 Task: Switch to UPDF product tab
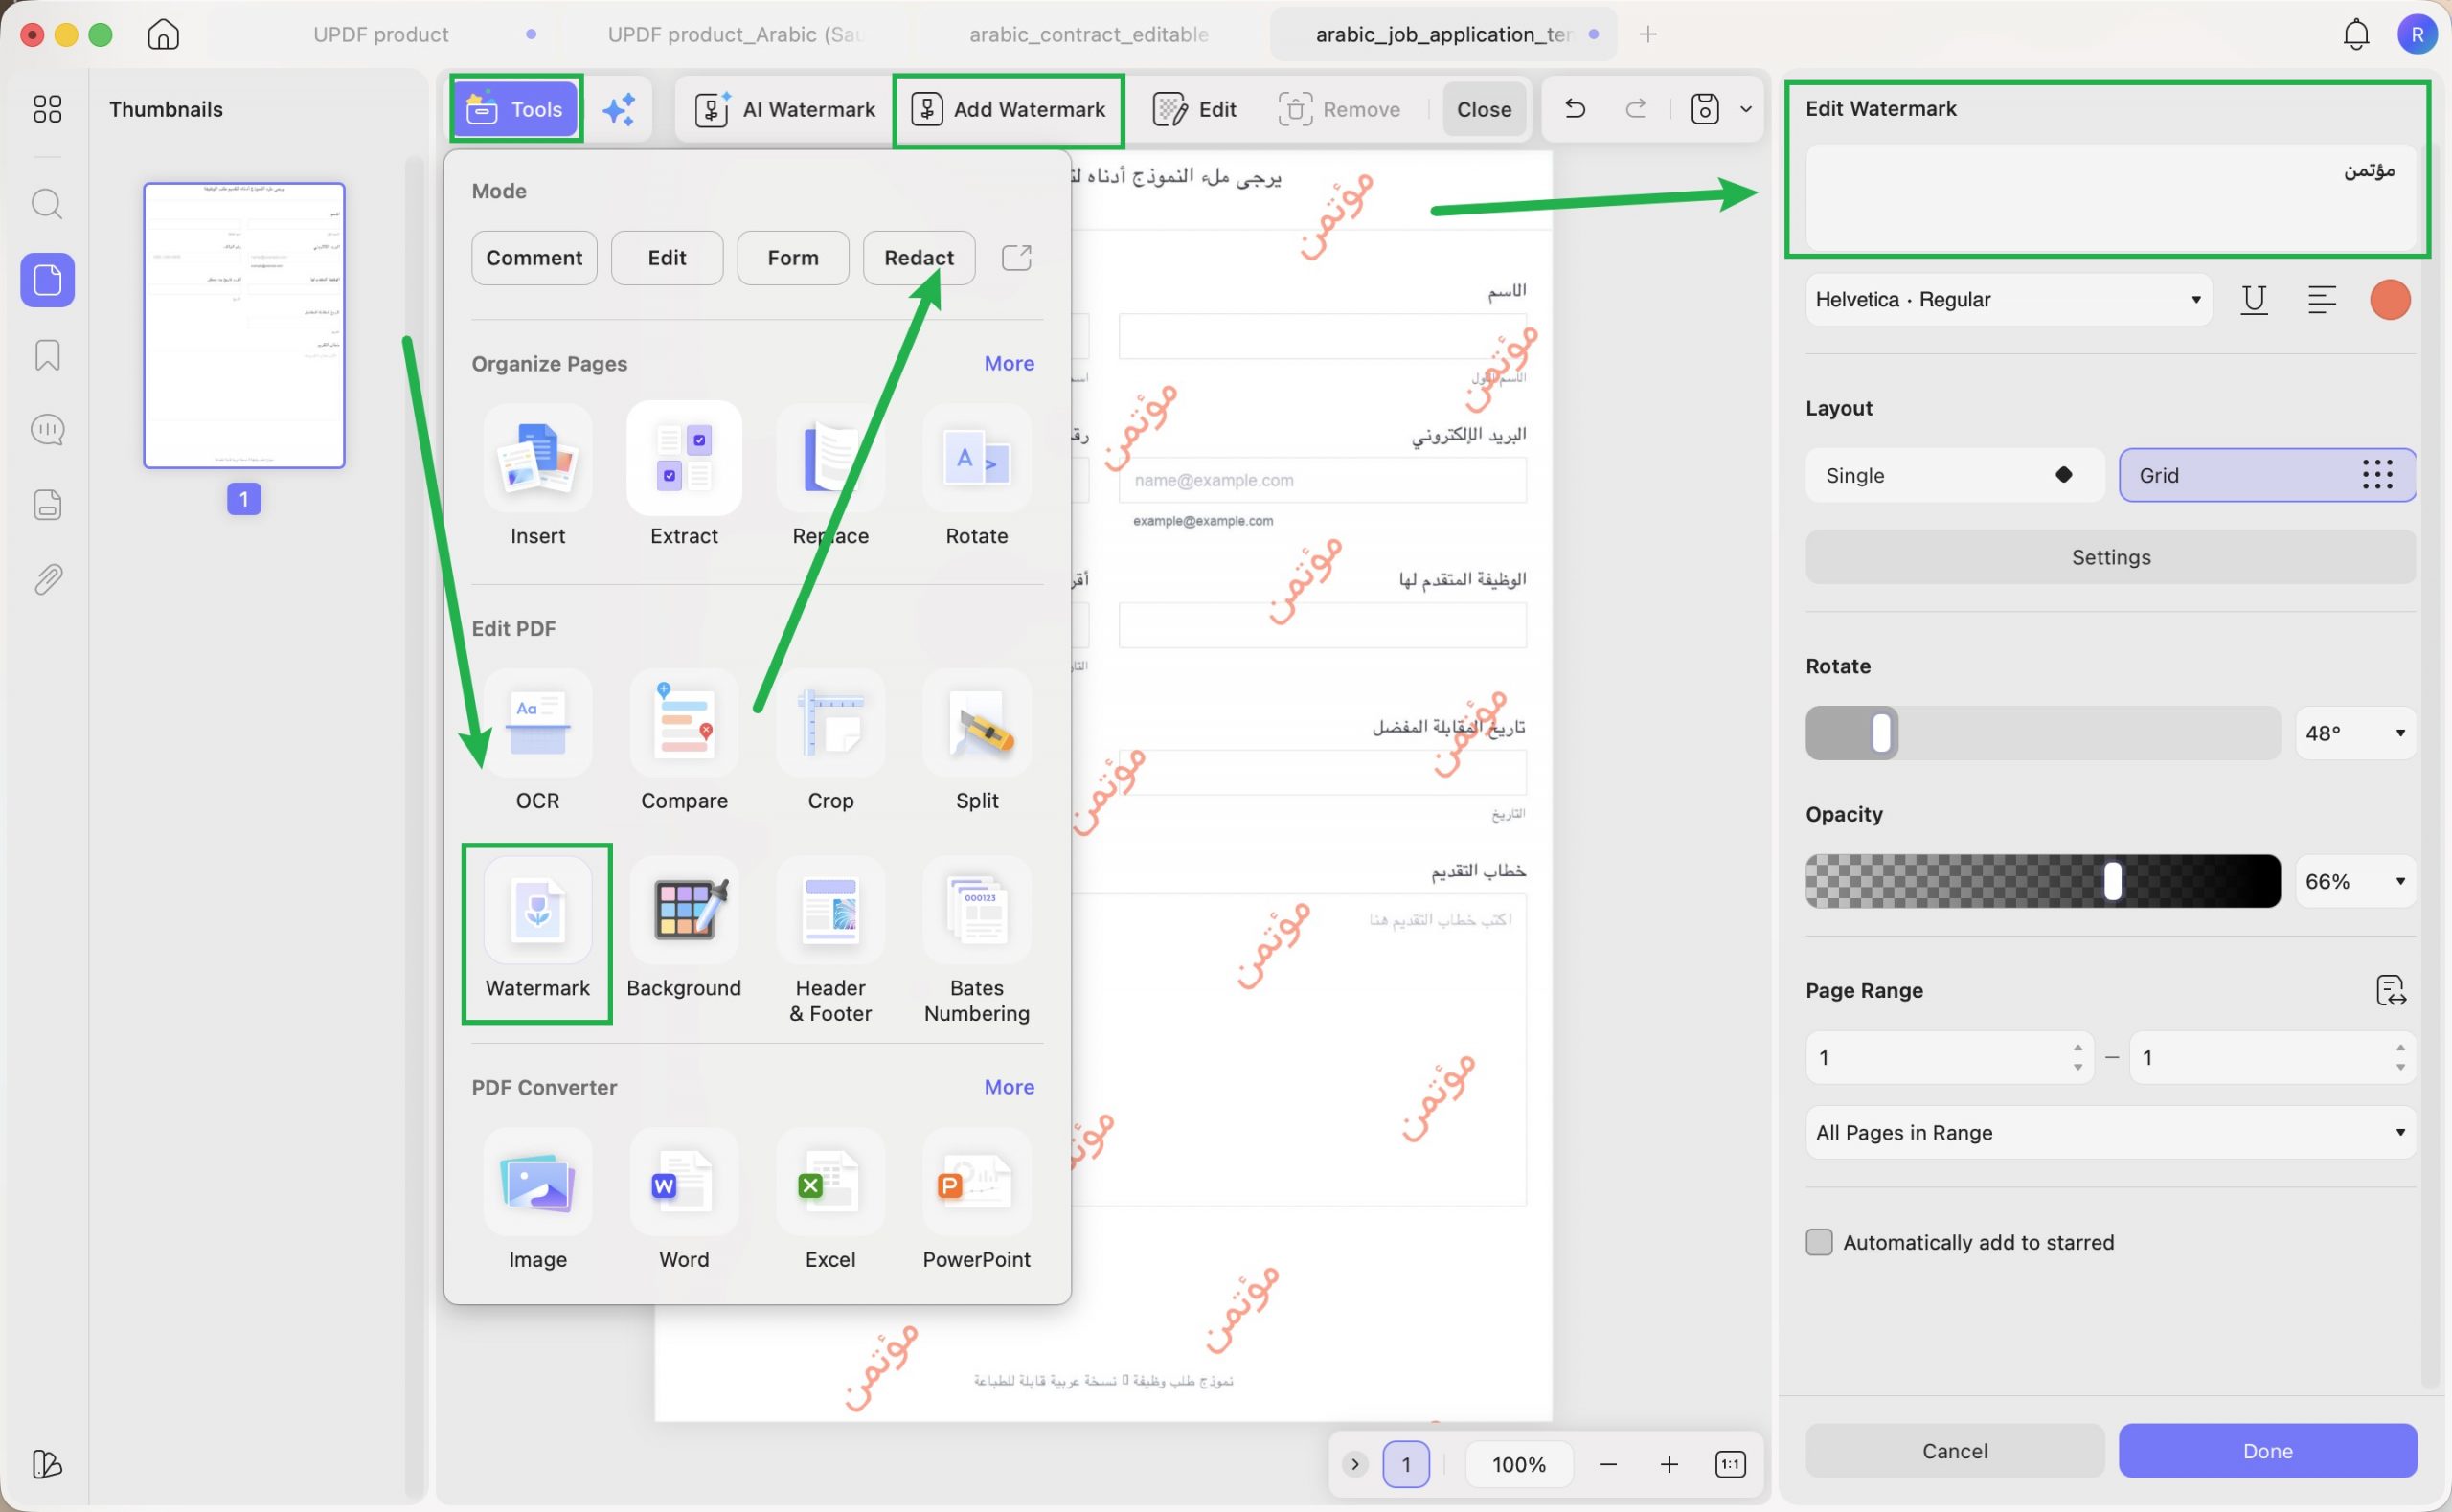pos(381,34)
